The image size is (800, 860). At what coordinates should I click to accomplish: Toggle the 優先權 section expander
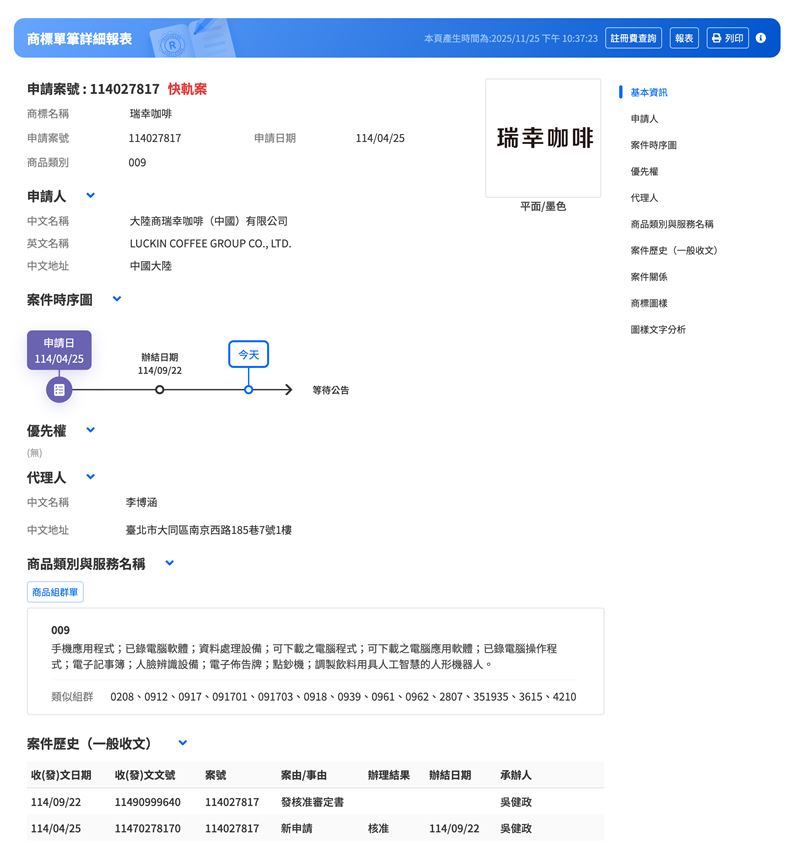[90, 429]
